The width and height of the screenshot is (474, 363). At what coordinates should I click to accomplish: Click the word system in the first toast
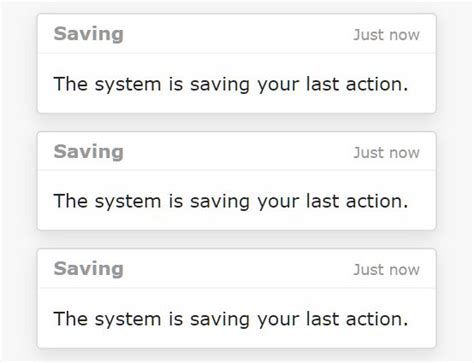coord(128,85)
